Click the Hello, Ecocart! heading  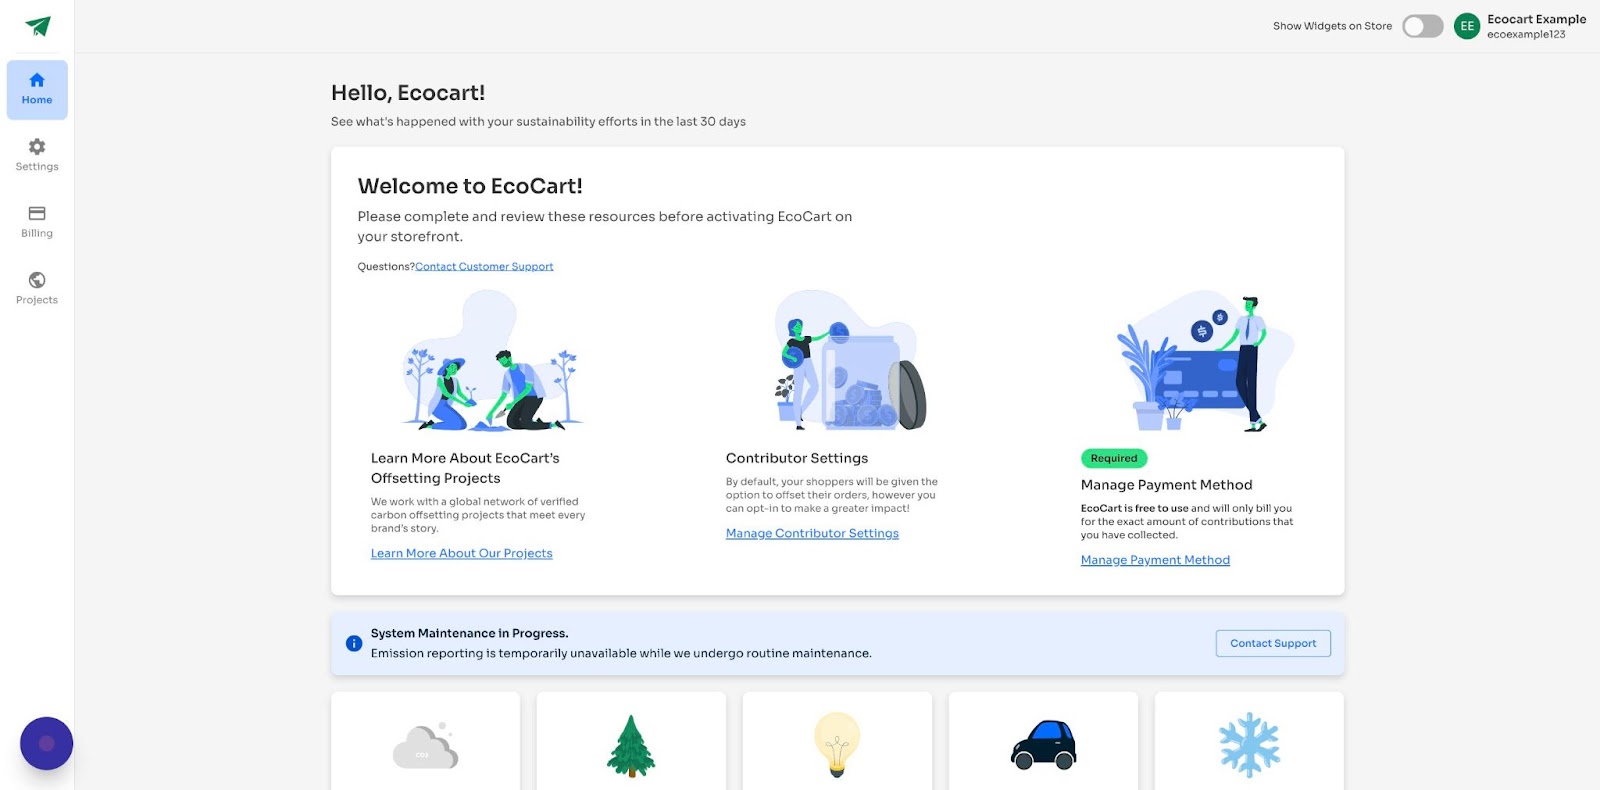coord(408,93)
